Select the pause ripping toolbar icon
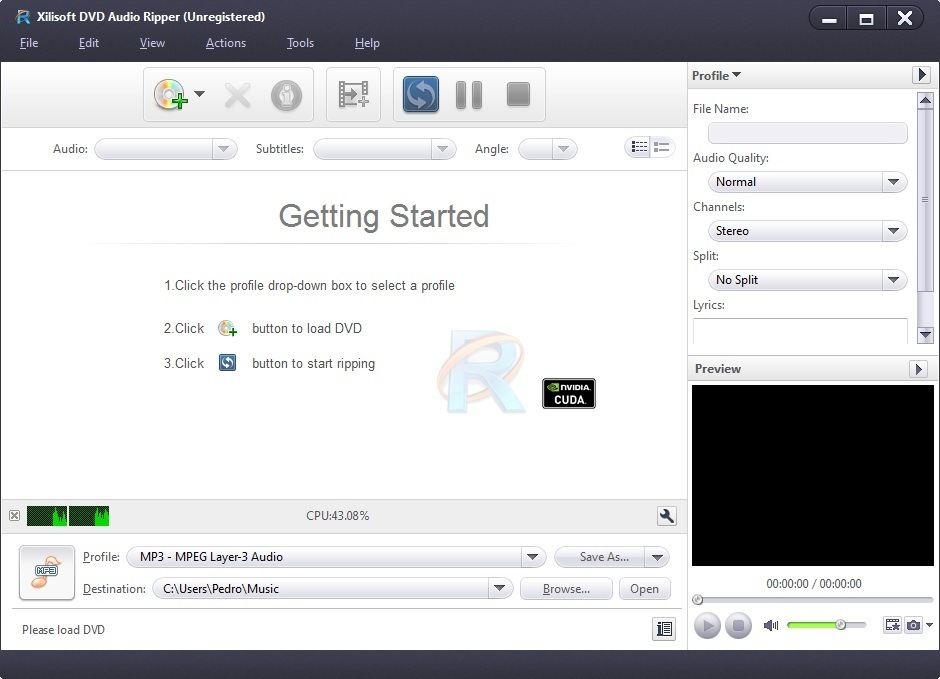Image resolution: width=940 pixels, height=679 pixels. click(x=468, y=95)
